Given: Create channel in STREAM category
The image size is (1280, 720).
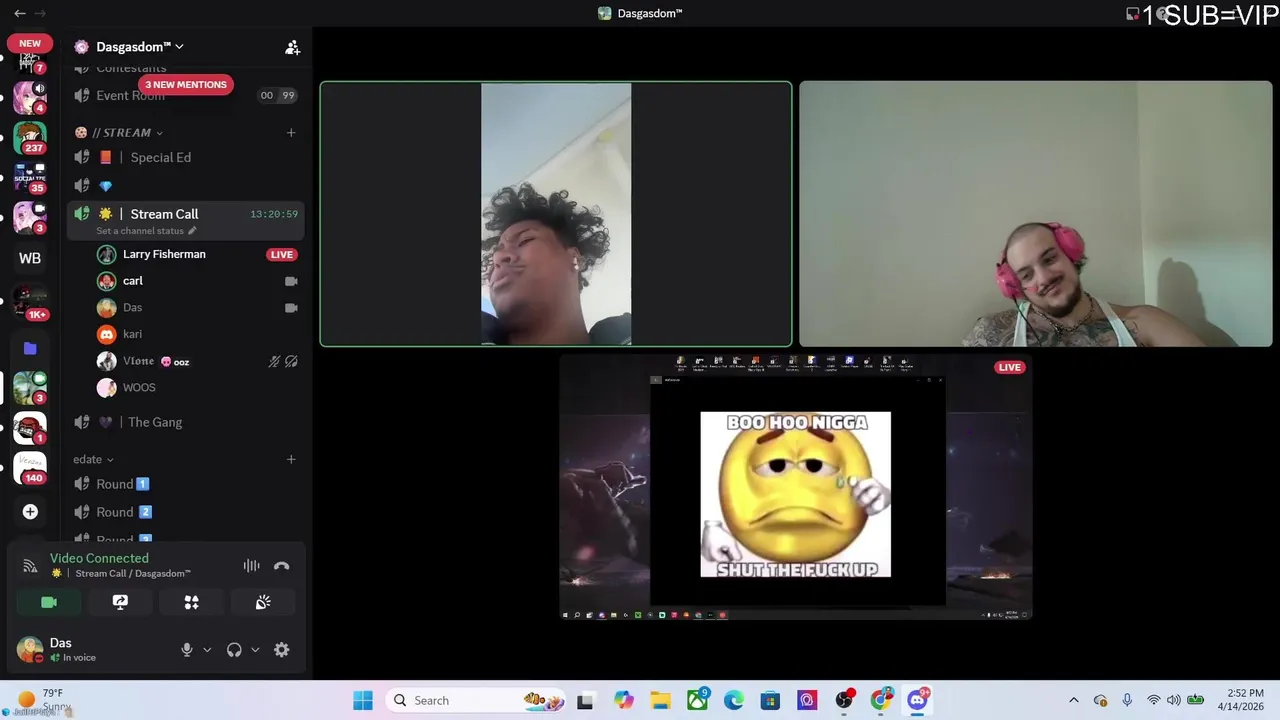Looking at the screenshot, I should (291, 133).
